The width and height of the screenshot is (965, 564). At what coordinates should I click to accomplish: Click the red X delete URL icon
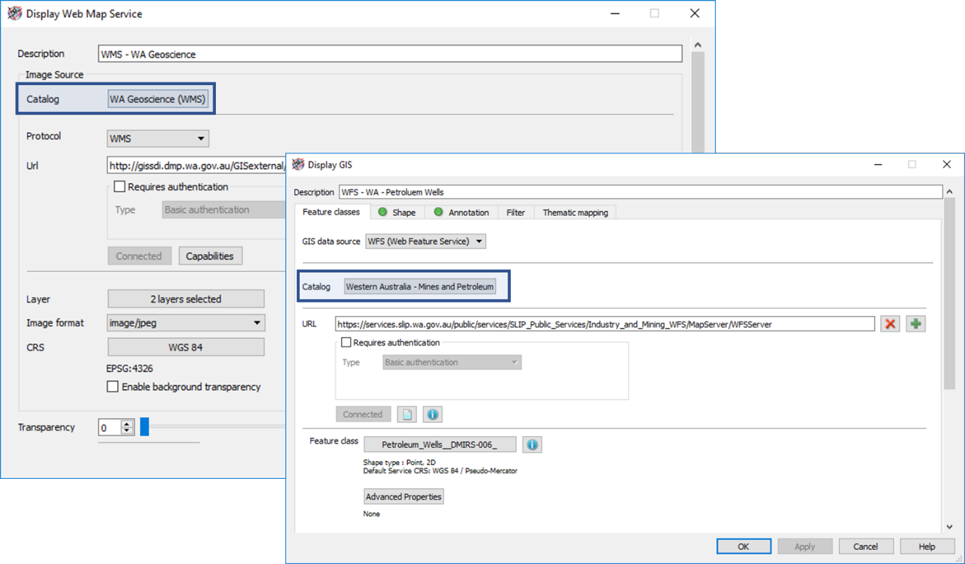(890, 324)
